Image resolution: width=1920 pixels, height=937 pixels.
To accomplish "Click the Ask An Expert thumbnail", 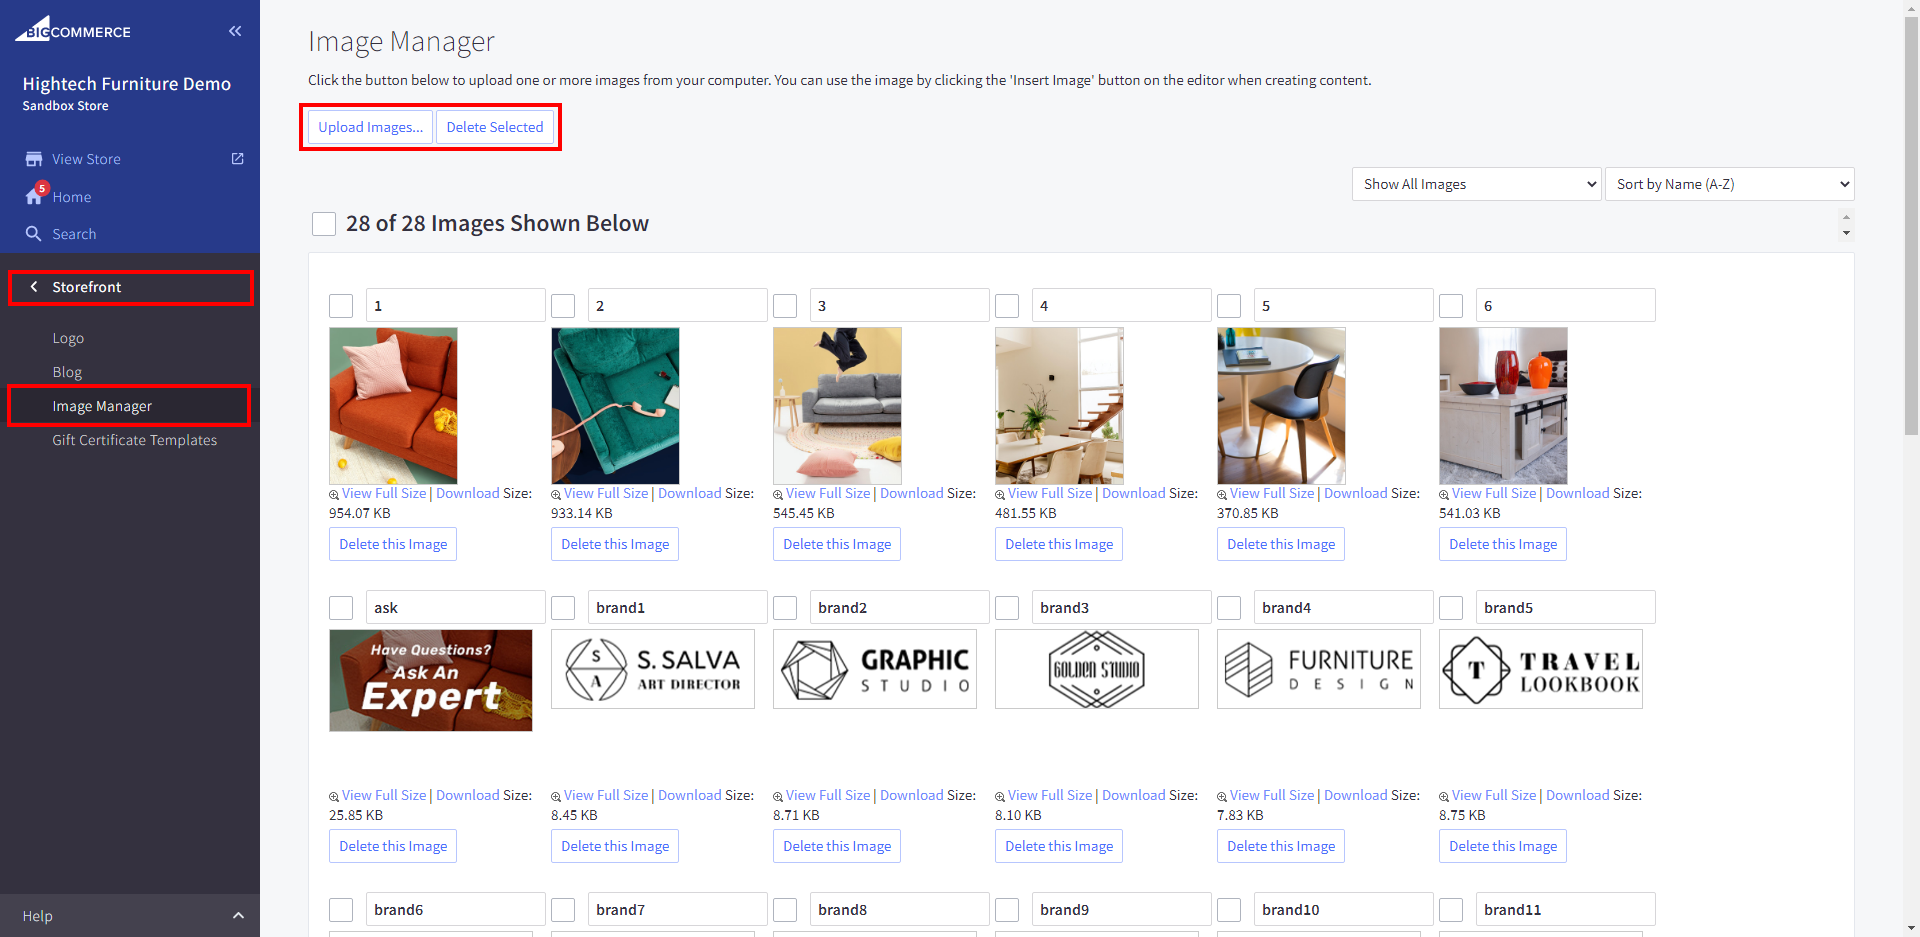I will [431, 680].
